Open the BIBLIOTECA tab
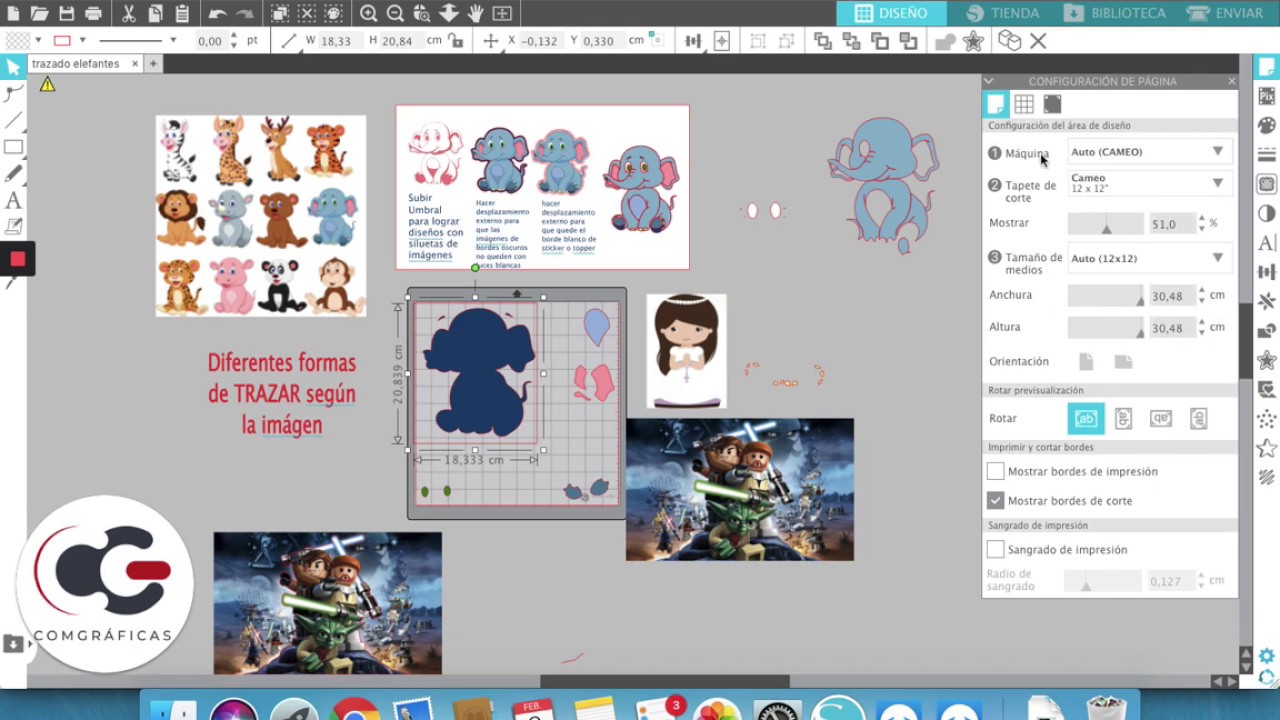Screen dimensions: 1280x720 1115,13
